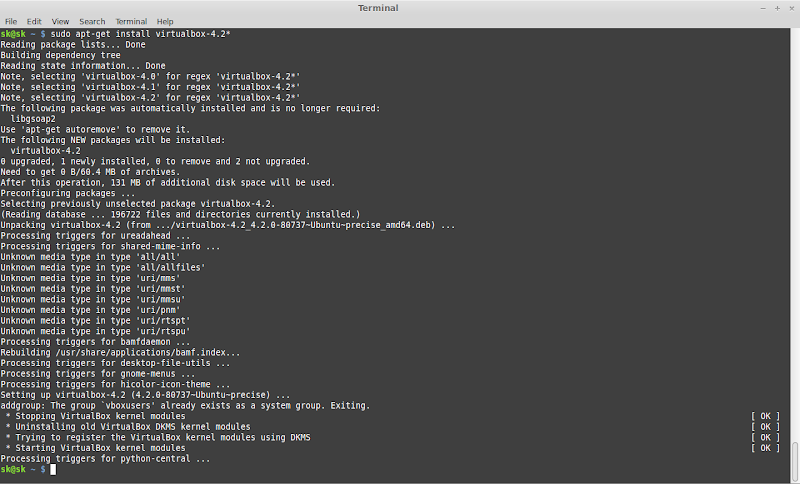
Task: Click '* Trying to register the VirtualBox kernel modules'
Action: click(158, 438)
